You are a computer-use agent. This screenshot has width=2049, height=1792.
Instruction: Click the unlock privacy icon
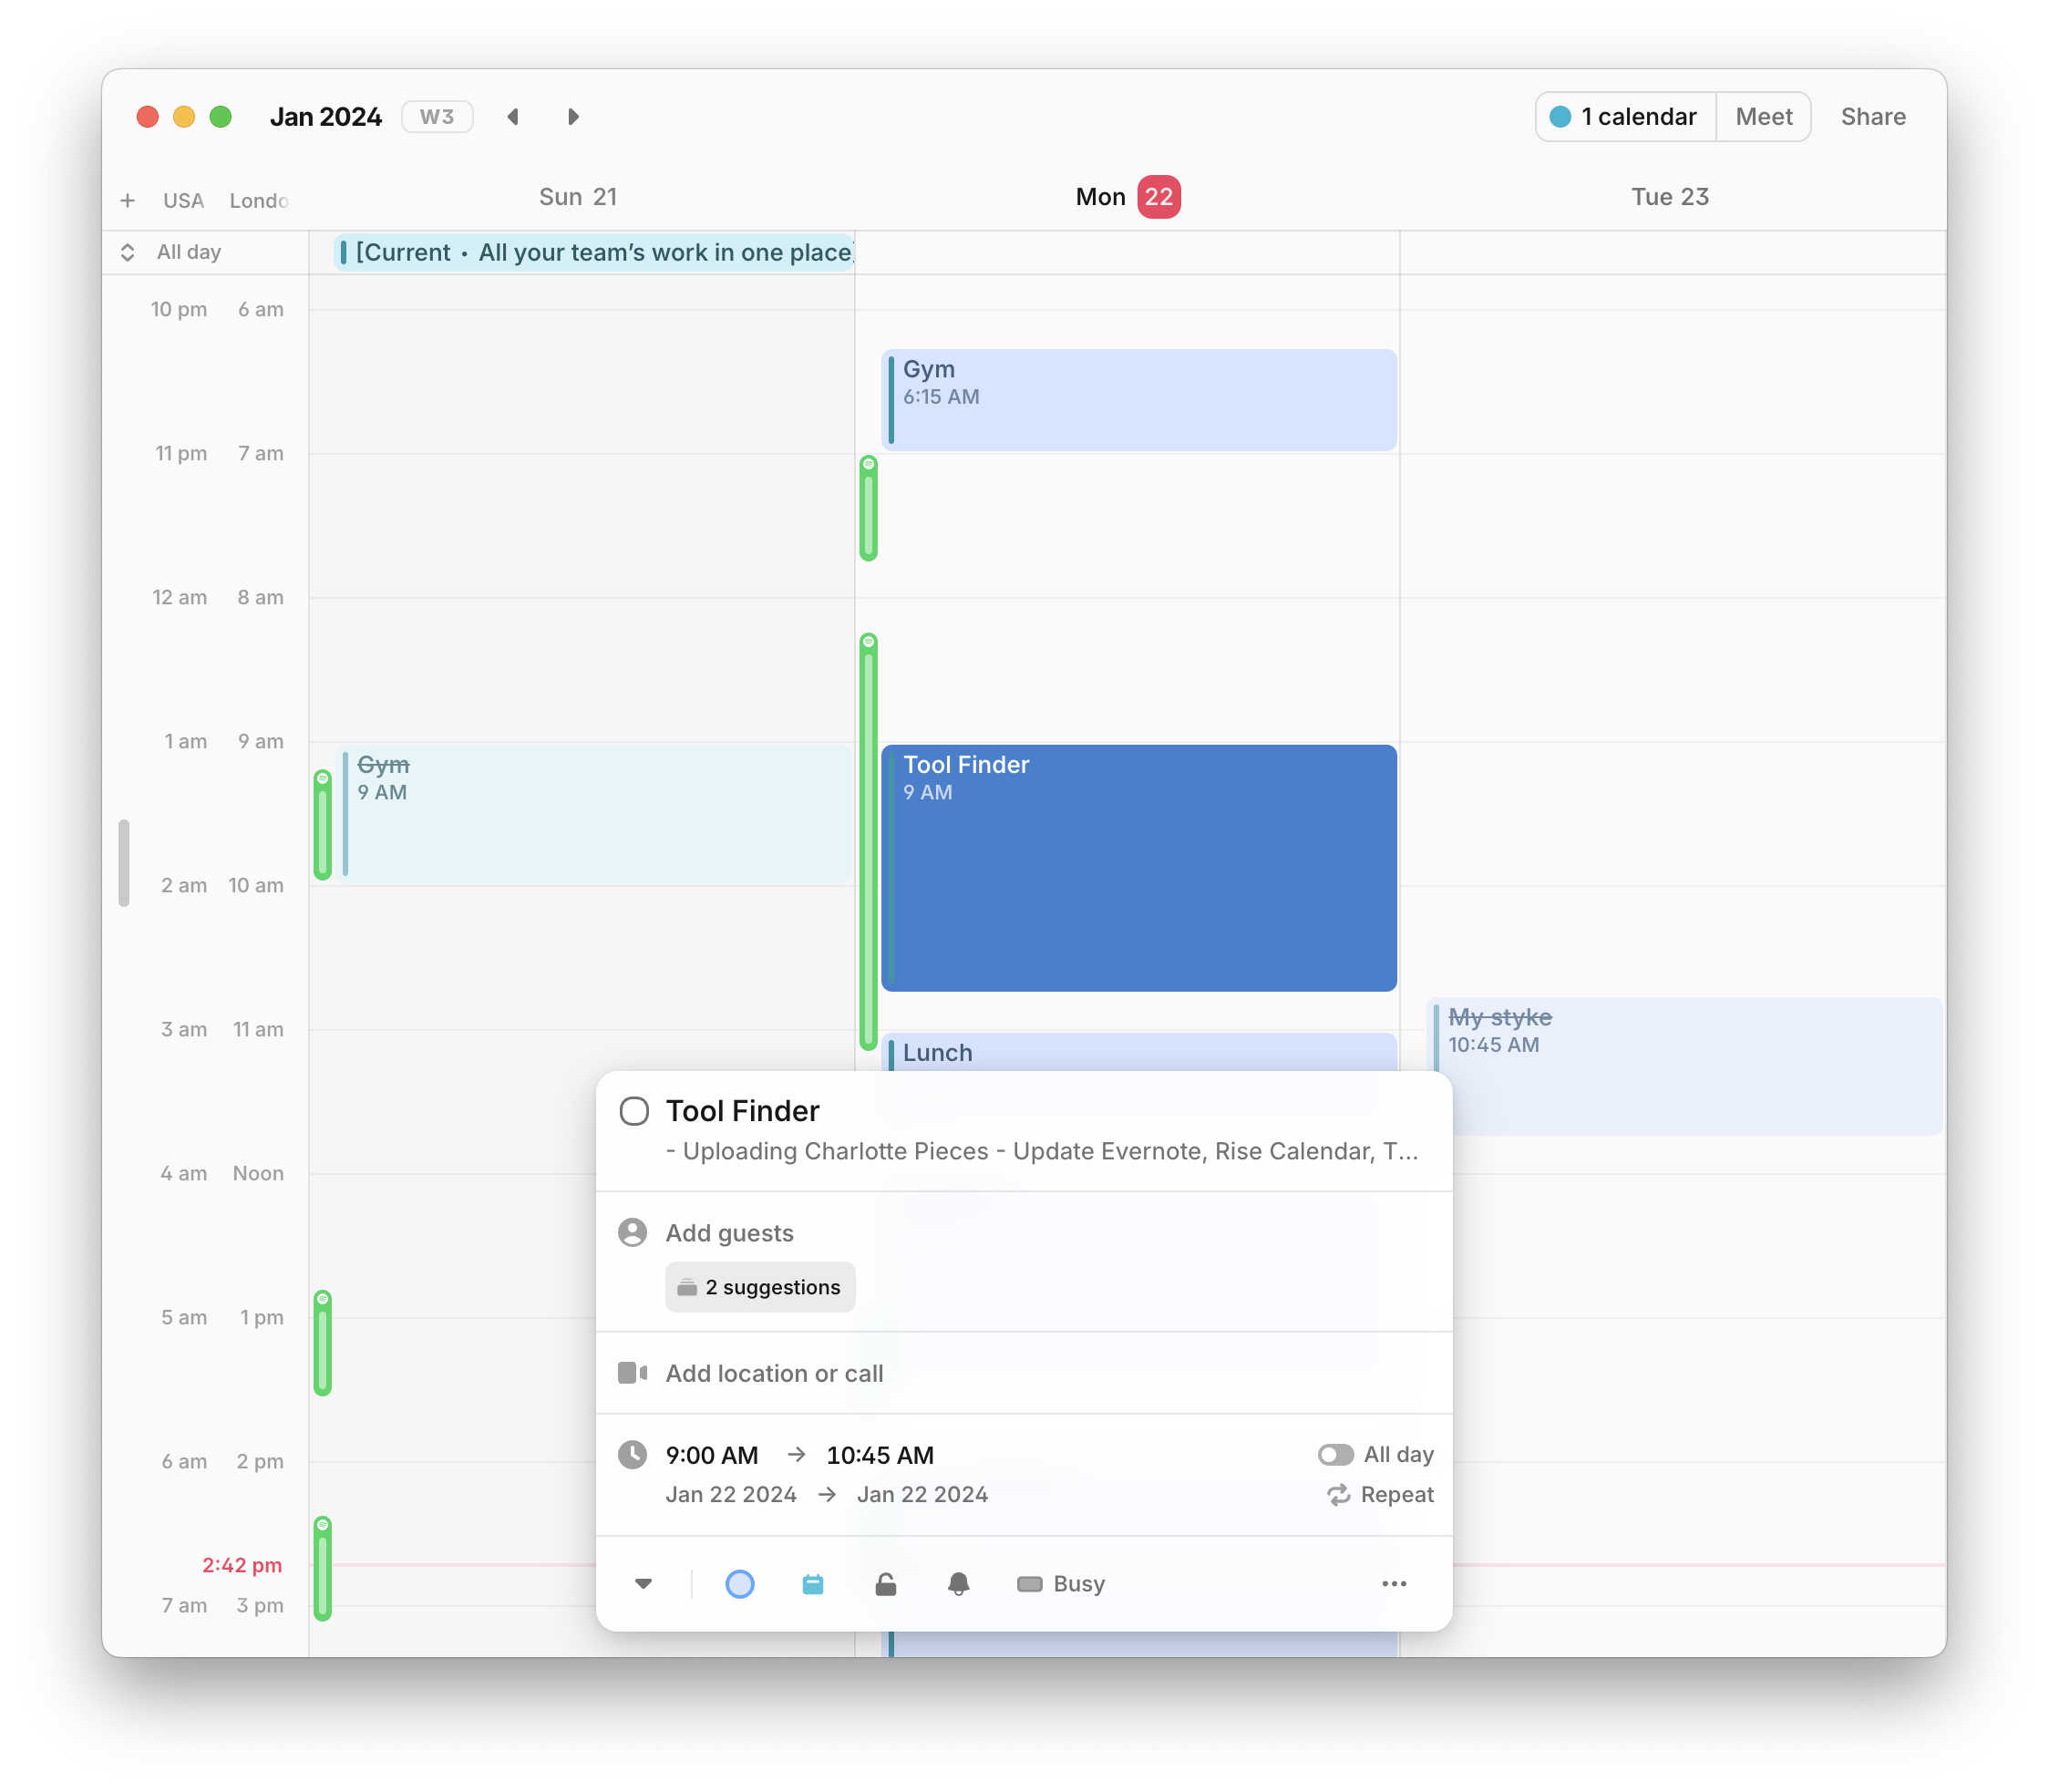tap(885, 1584)
